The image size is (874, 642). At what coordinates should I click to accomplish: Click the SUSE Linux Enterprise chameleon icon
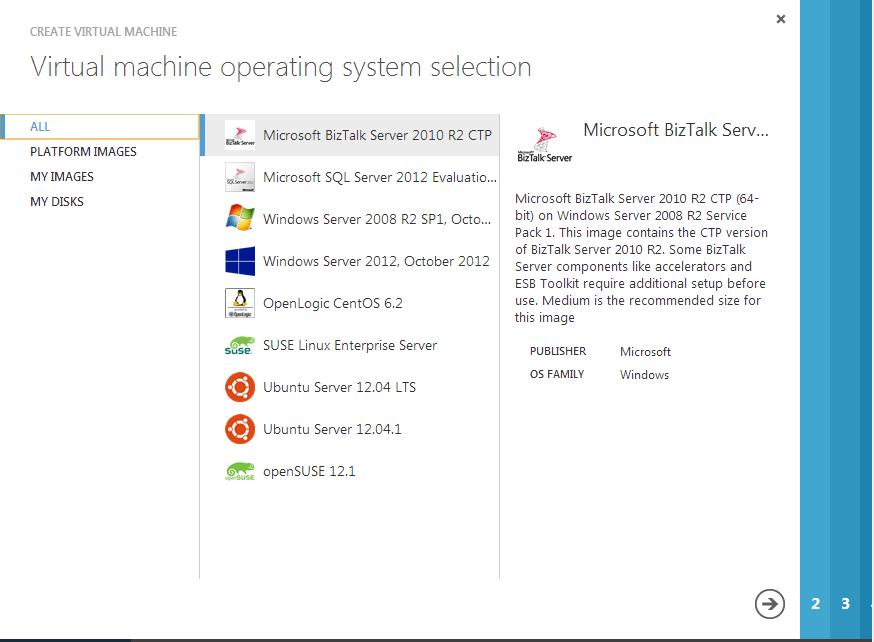point(240,346)
